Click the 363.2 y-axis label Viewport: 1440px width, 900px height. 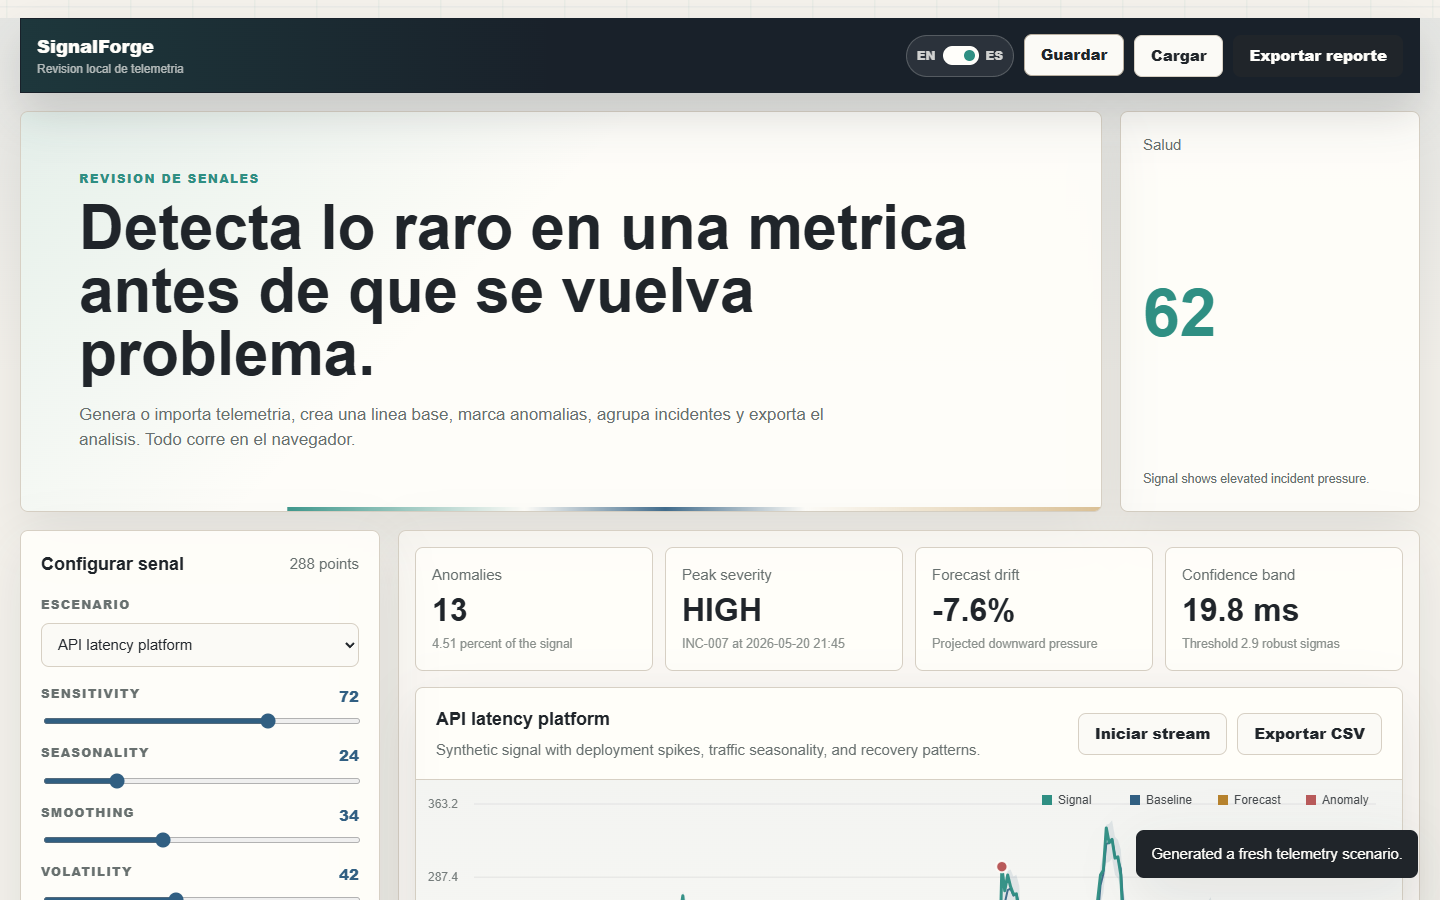click(x=443, y=804)
